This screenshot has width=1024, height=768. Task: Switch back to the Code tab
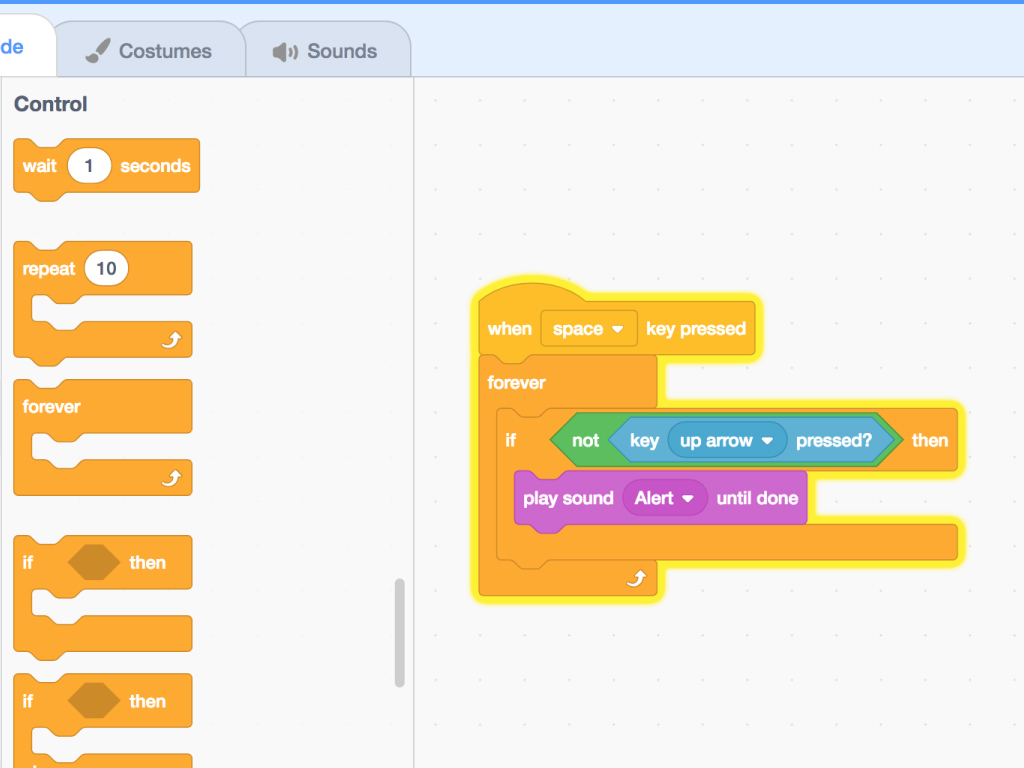pyautogui.click(x=26, y=47)
